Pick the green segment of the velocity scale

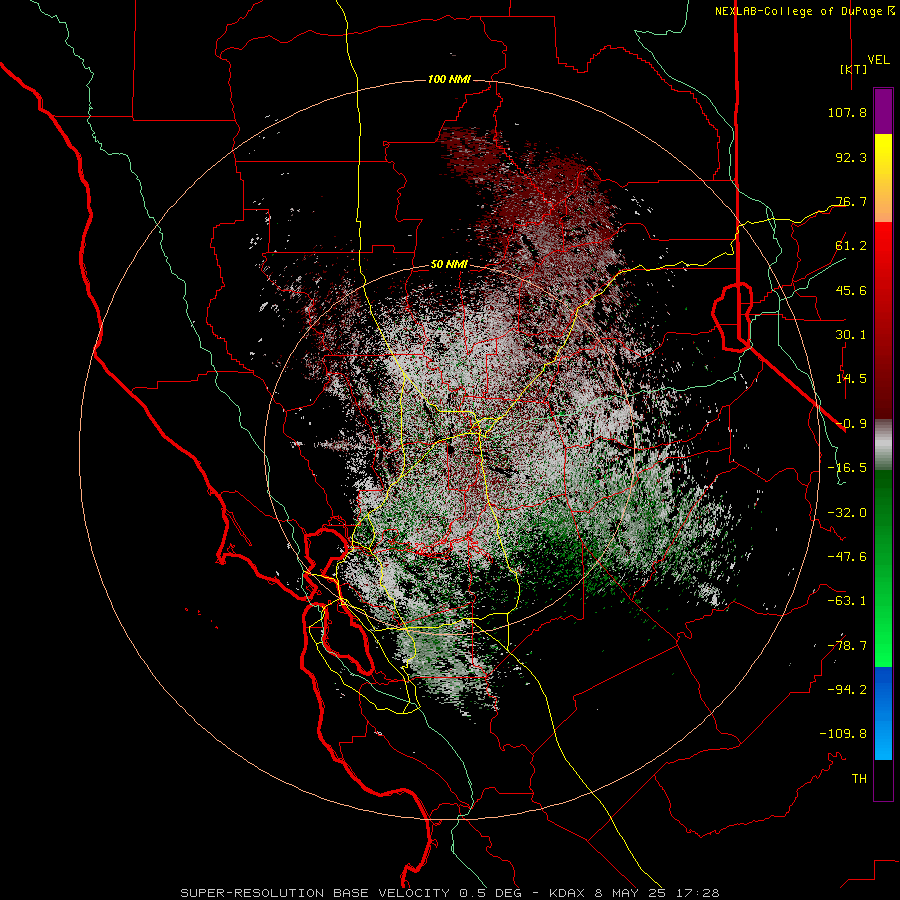click(883, 568)
